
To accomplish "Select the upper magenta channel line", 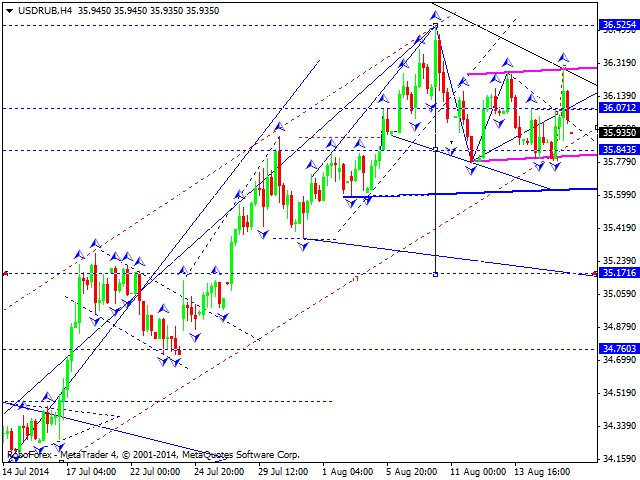I will pyautogui.click(x=530, y=70).
